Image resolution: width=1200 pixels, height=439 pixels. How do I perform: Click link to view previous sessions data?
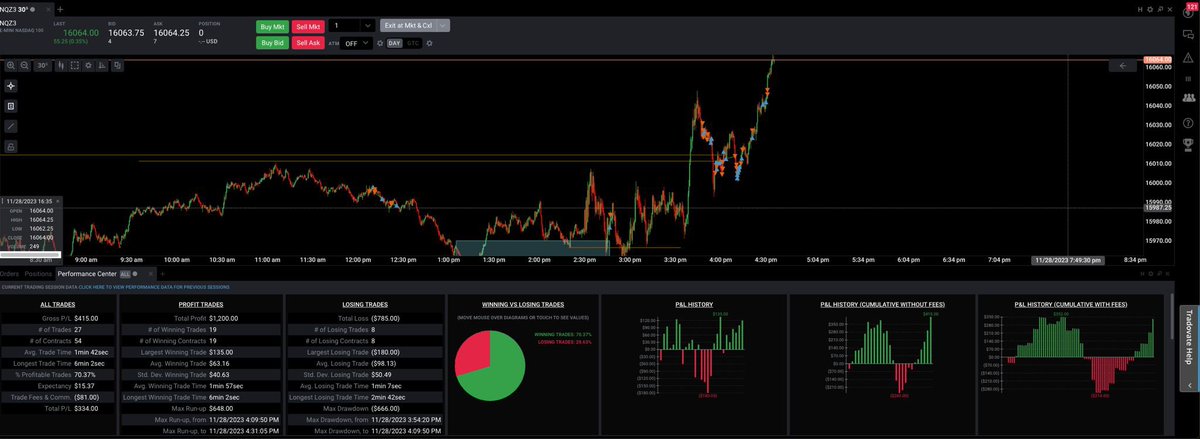coord(154,287)
